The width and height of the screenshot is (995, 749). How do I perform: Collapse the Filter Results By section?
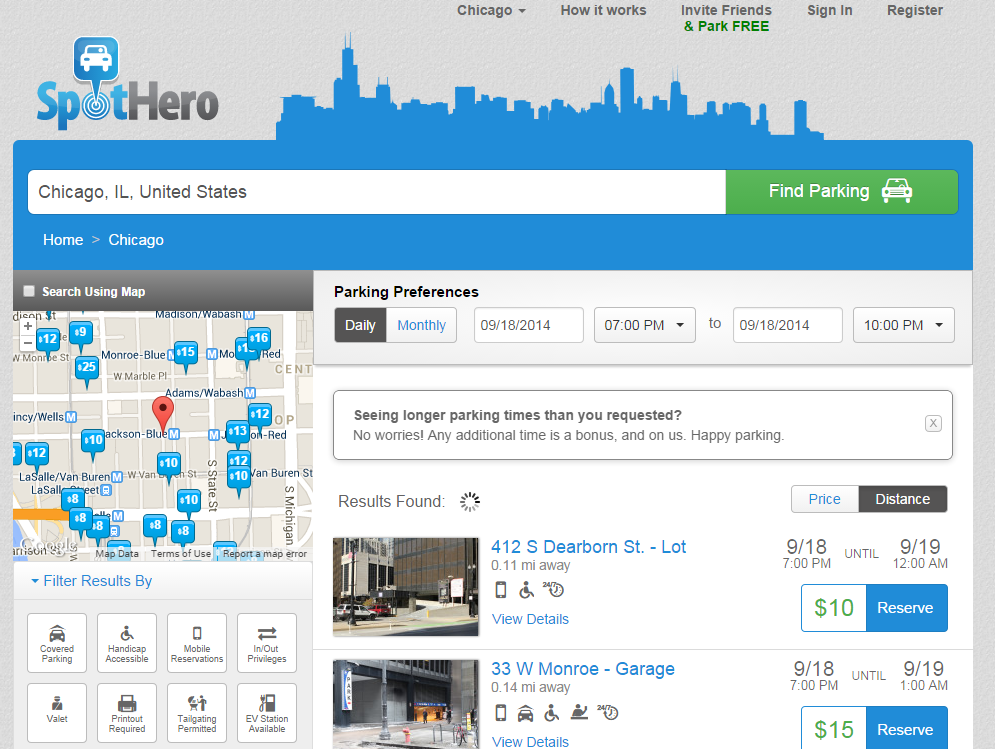[x=91, y=581]
